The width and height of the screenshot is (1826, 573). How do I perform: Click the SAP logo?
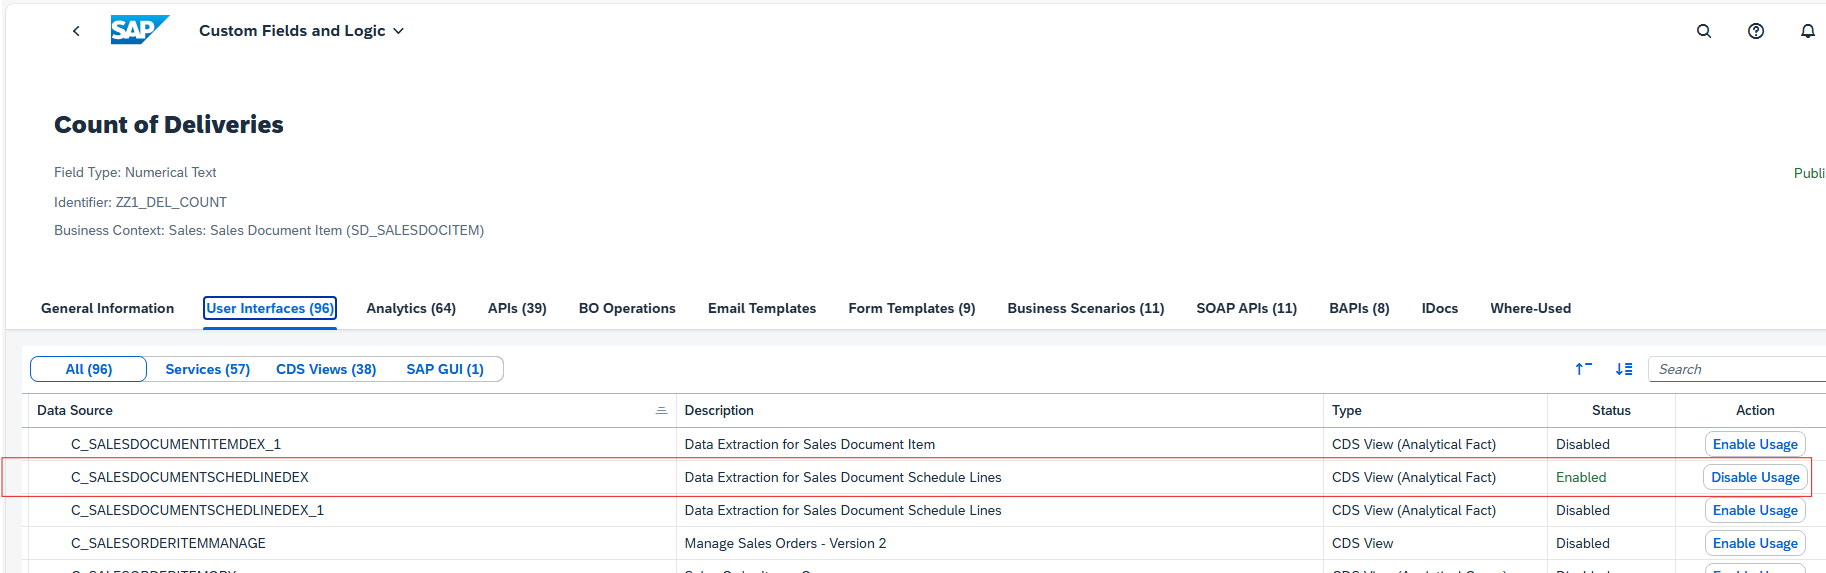pos(139,30)
